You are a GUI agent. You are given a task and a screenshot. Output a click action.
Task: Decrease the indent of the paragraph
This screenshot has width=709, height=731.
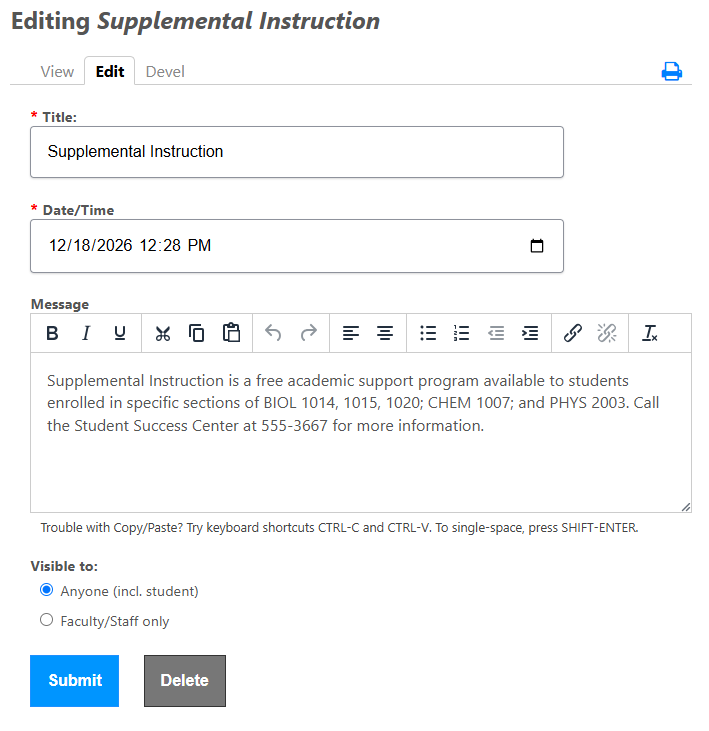496,333
